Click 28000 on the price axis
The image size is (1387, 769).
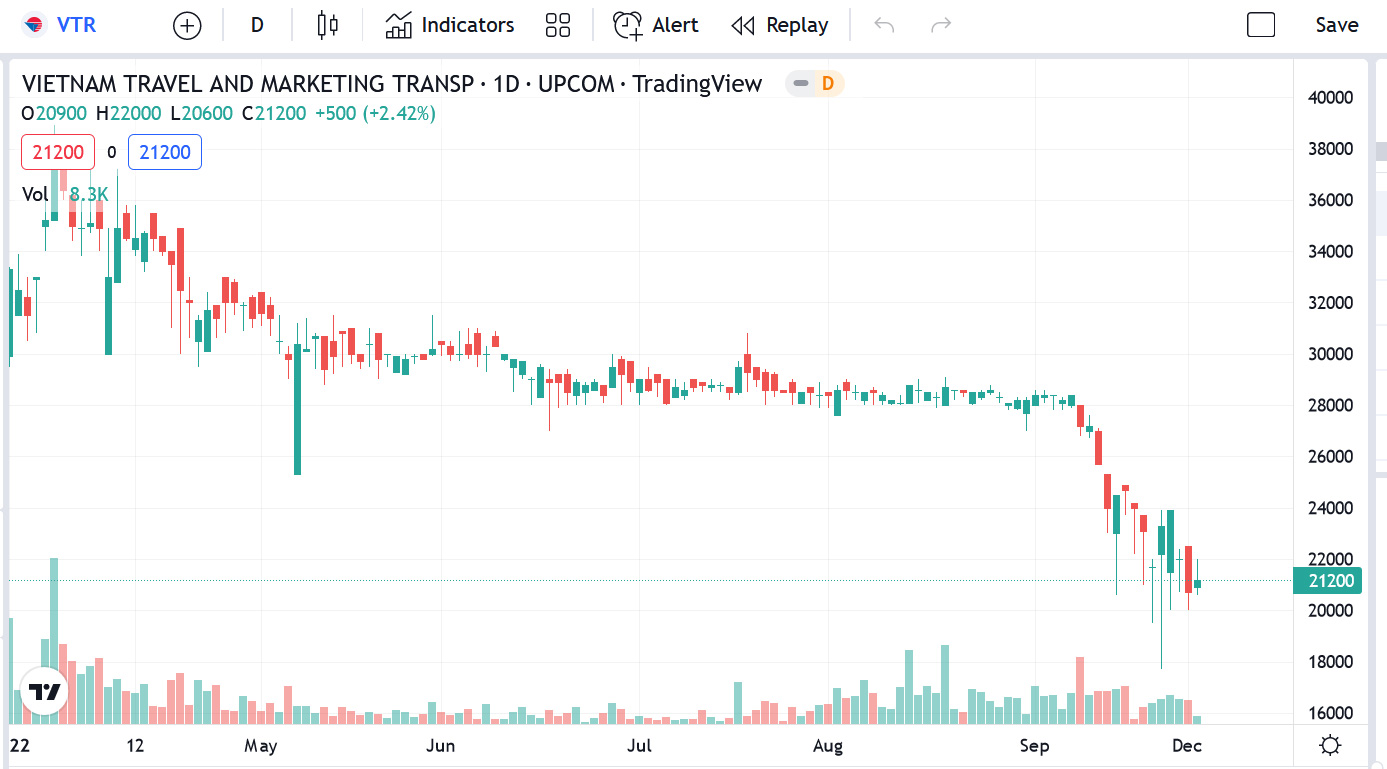click(x=1331, y=406)
